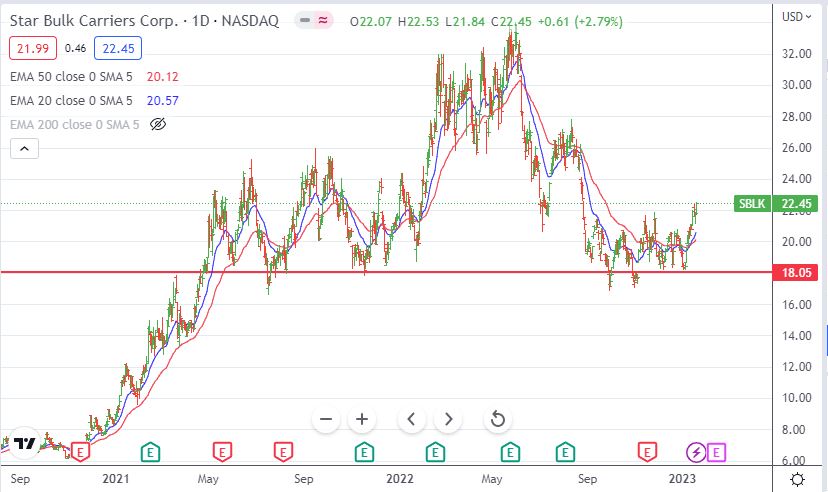
Task: Select the red horizontal support line
Action: (x=385, y=272)
